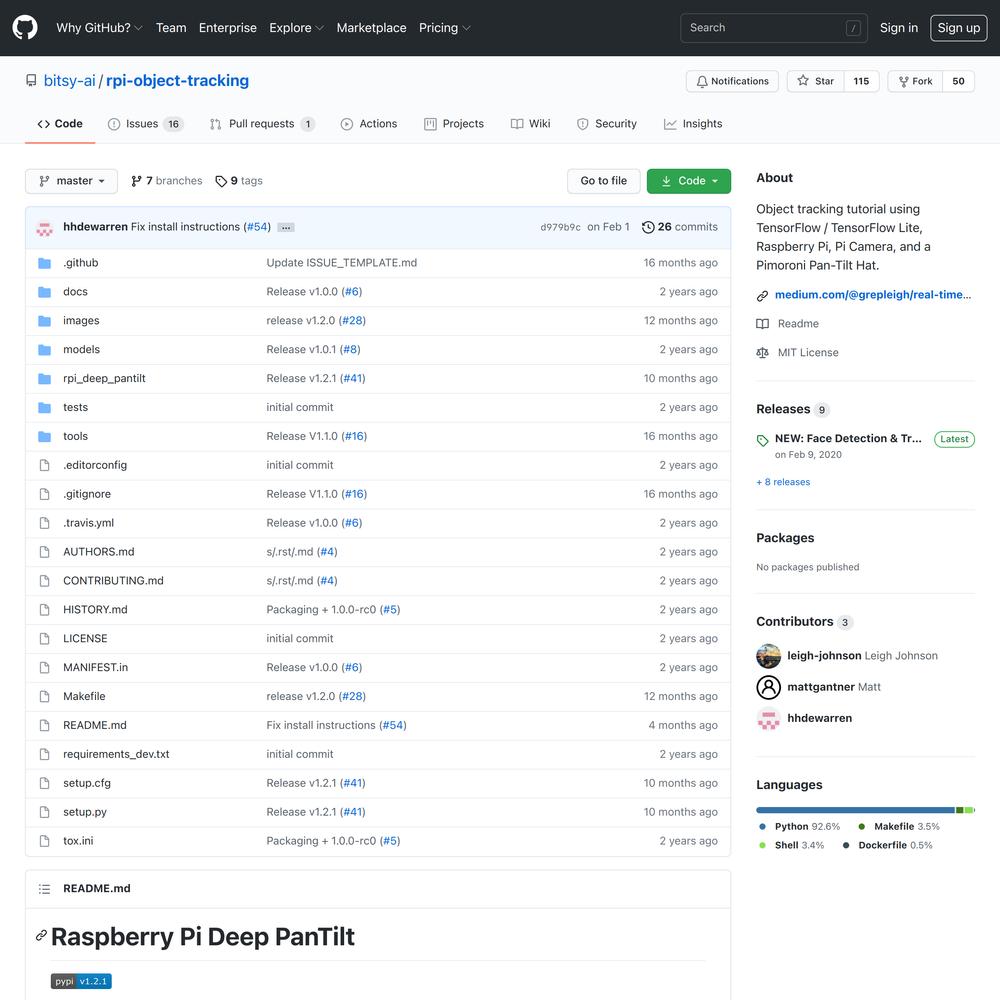Screen dimensions: 1000x1000
Task: Open the 7 branches link
Action: (166, 181)
